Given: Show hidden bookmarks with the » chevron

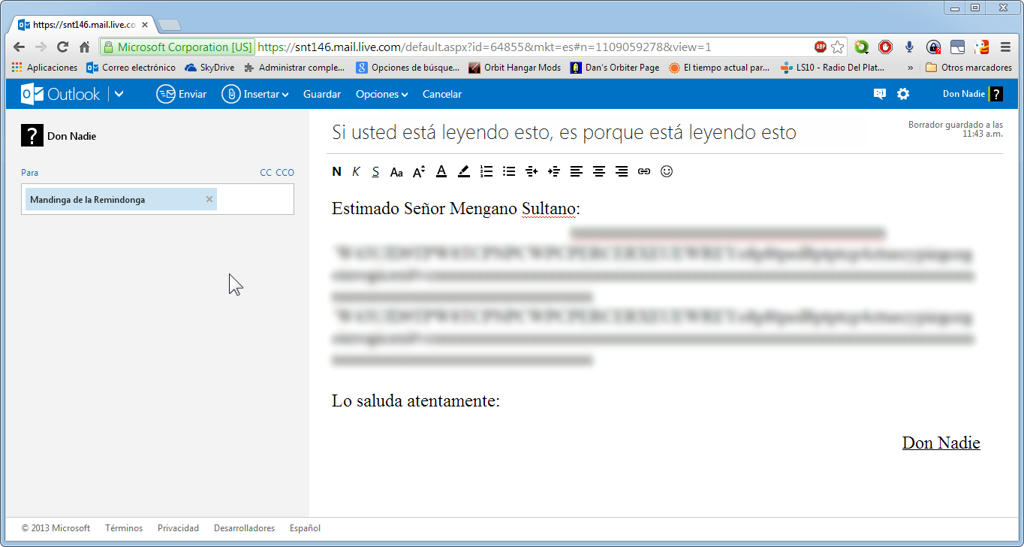Looking at the screenshot, I should (x=910, y=67).
